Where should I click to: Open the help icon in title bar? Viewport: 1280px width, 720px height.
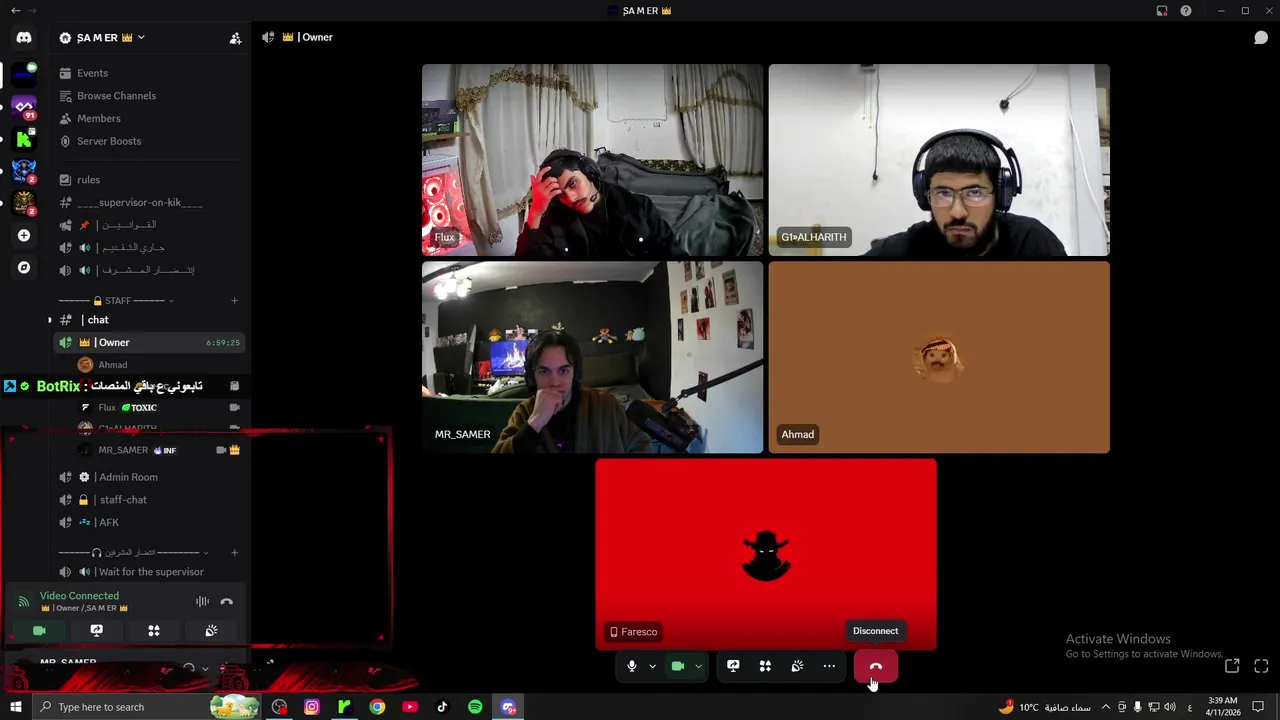coord(1186,11)
